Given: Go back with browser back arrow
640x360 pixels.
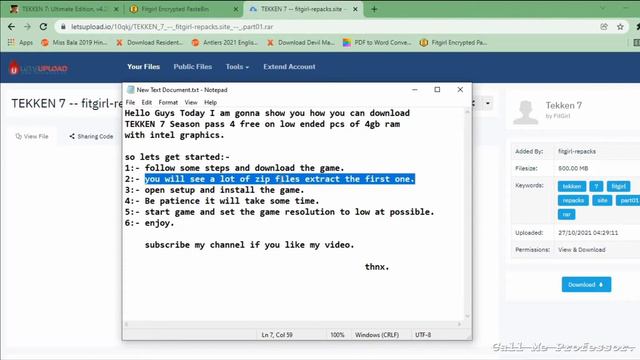Looking at the screenshot, I should [x=11, y=27].
